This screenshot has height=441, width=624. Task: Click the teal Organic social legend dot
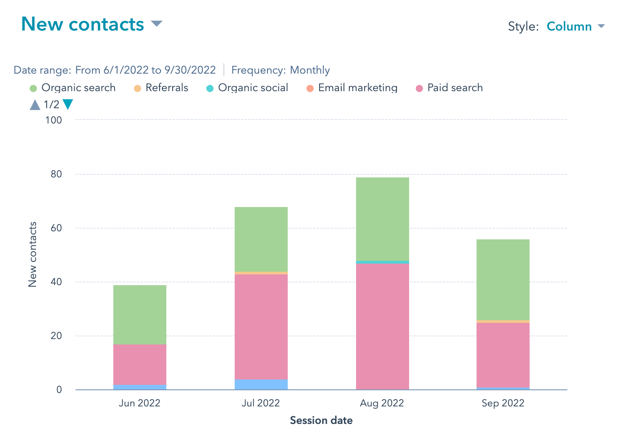(210, 88)
